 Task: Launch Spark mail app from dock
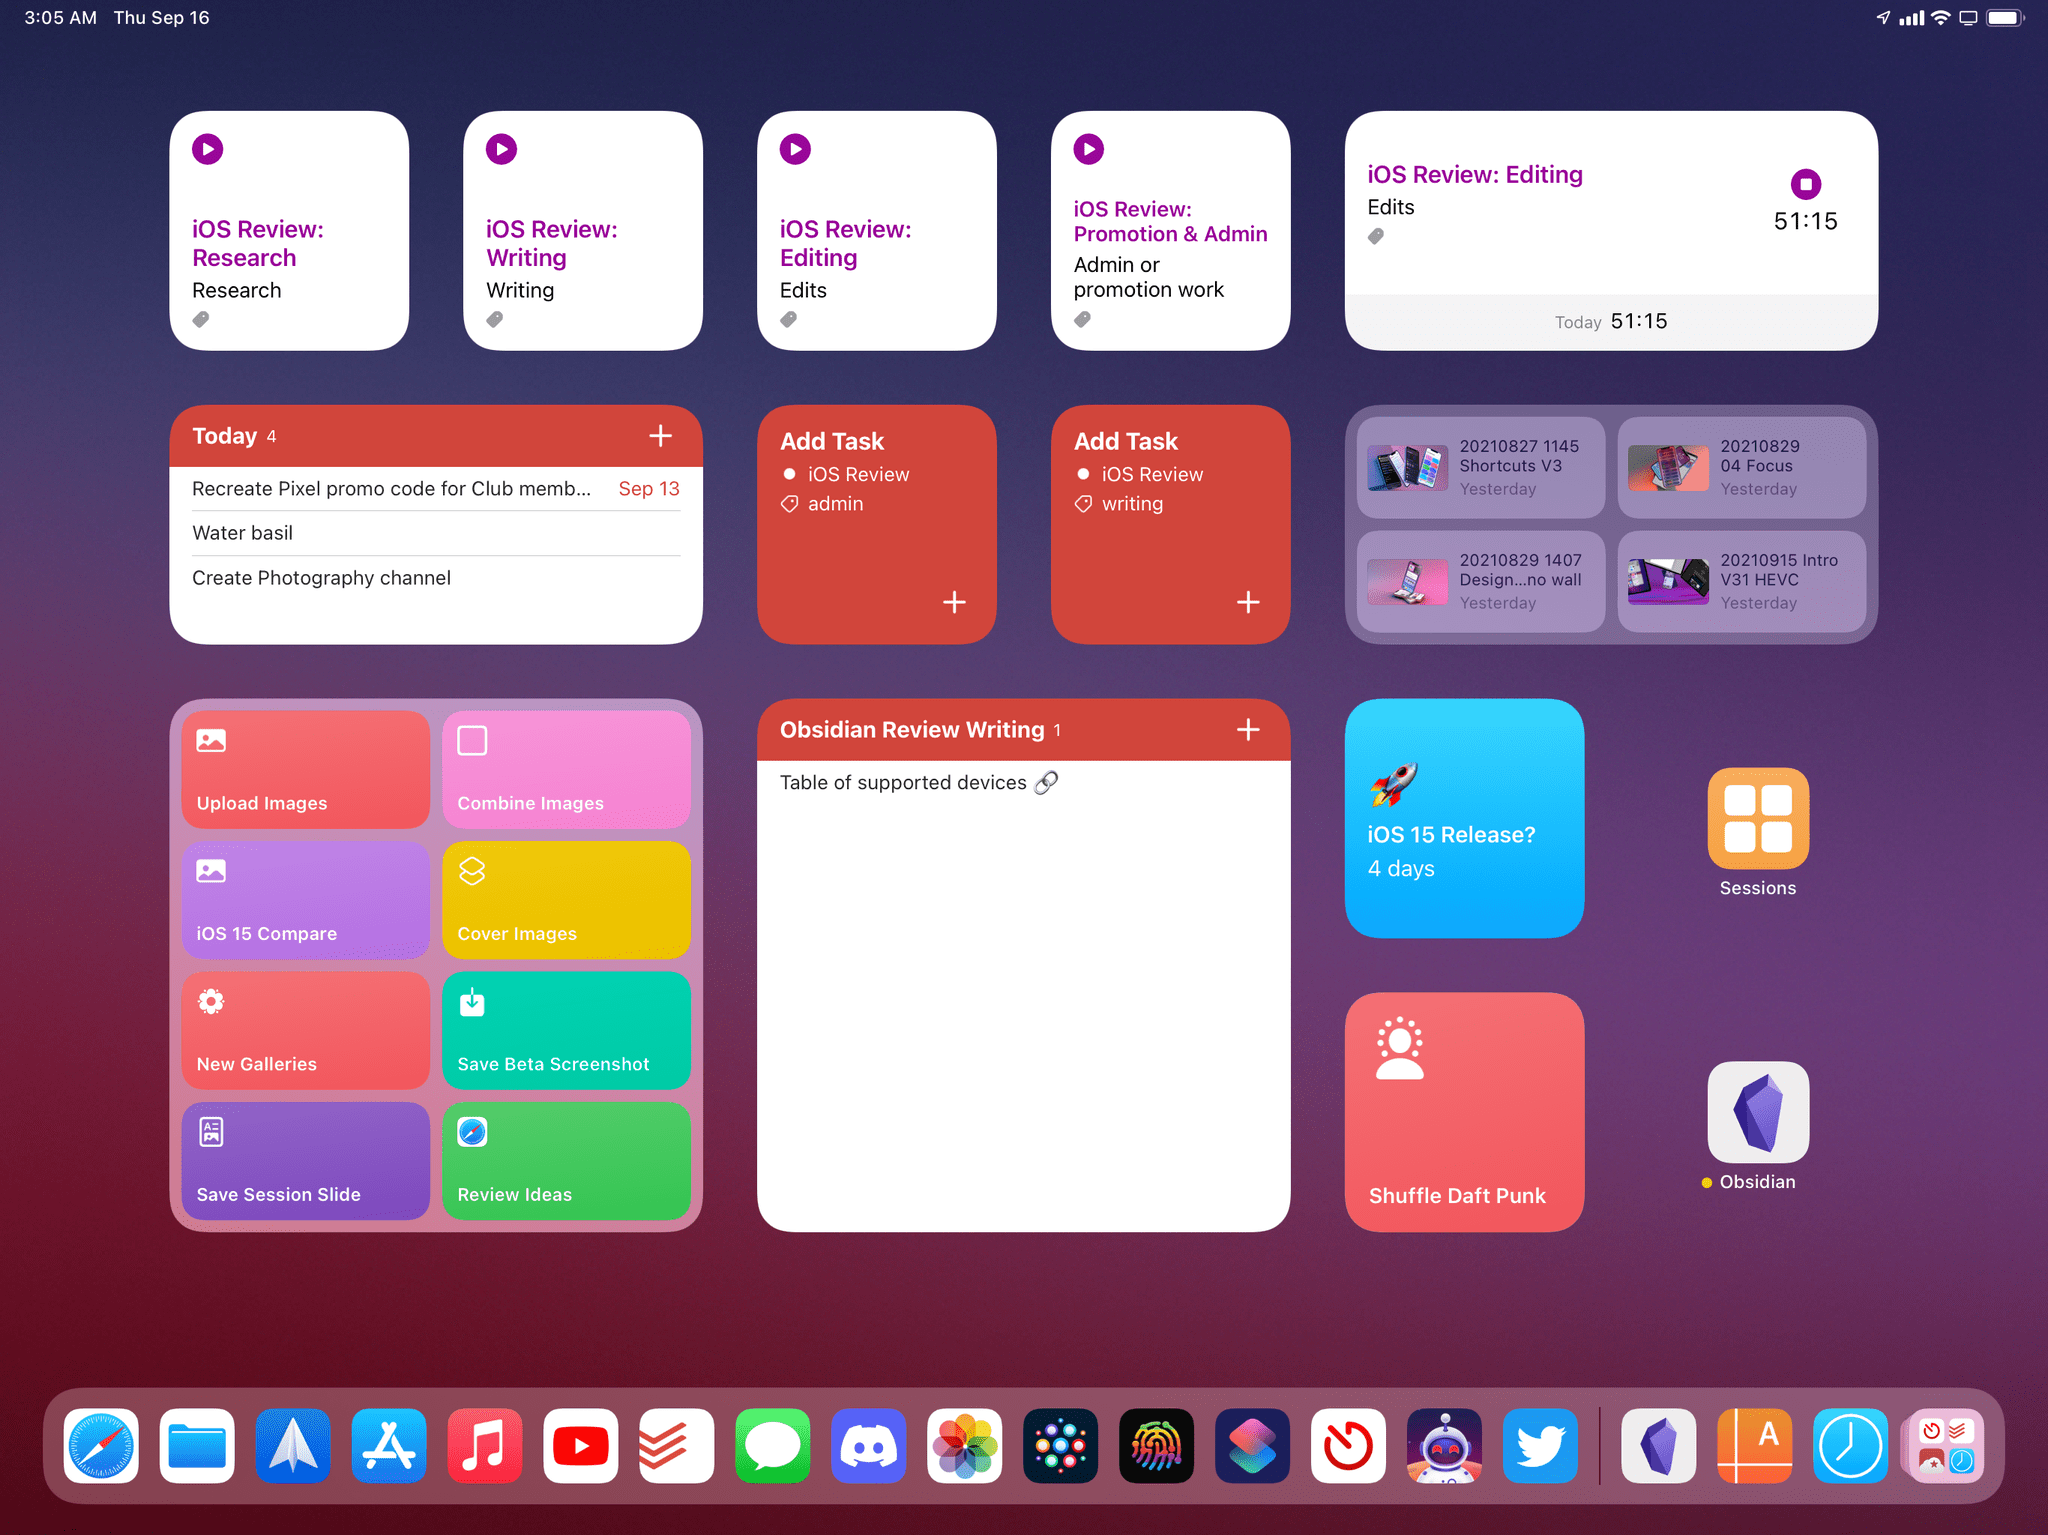[x=293, y=1445]
